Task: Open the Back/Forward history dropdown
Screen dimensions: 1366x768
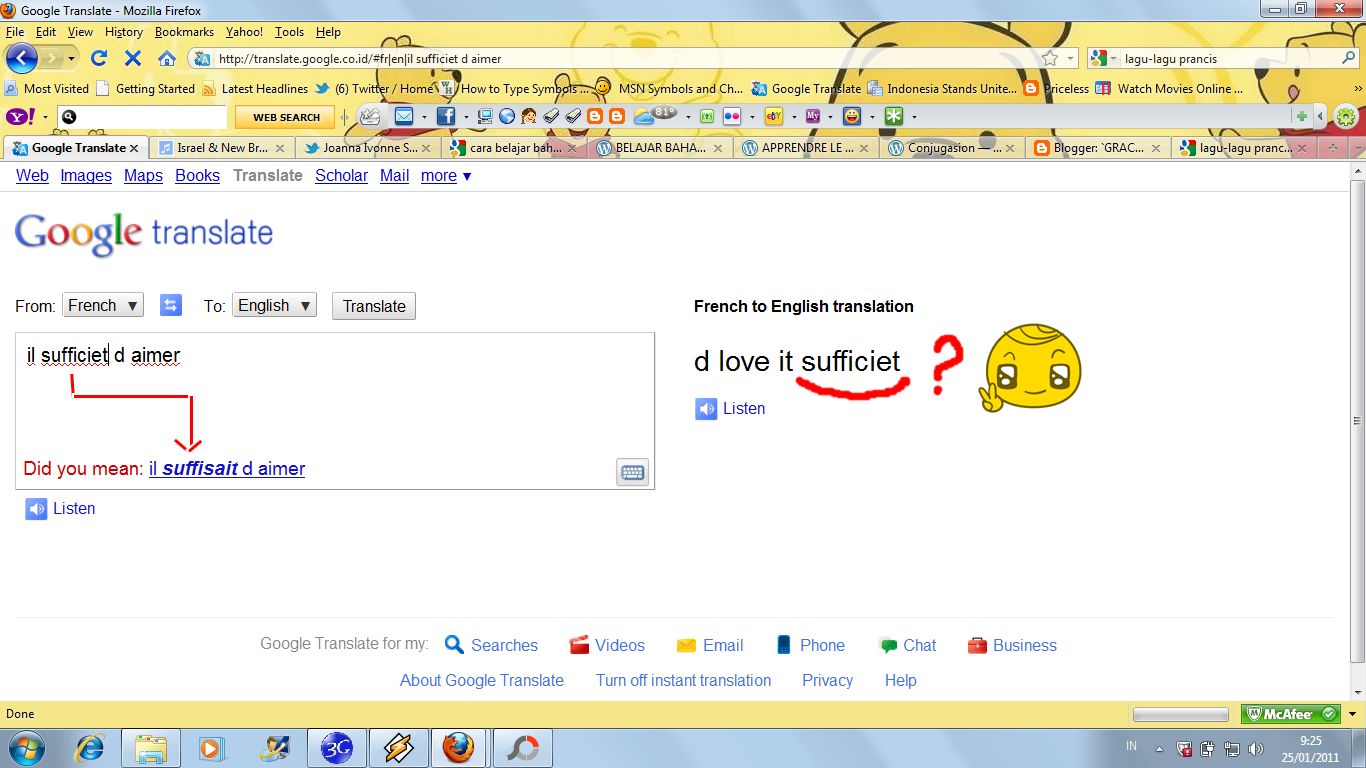Action: (70, 58)
